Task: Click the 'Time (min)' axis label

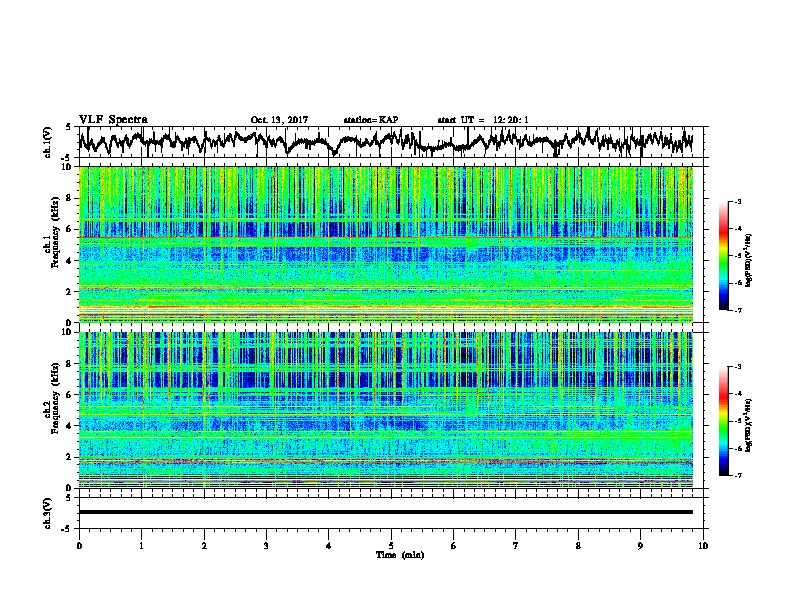Action: [x=400, y=555]
